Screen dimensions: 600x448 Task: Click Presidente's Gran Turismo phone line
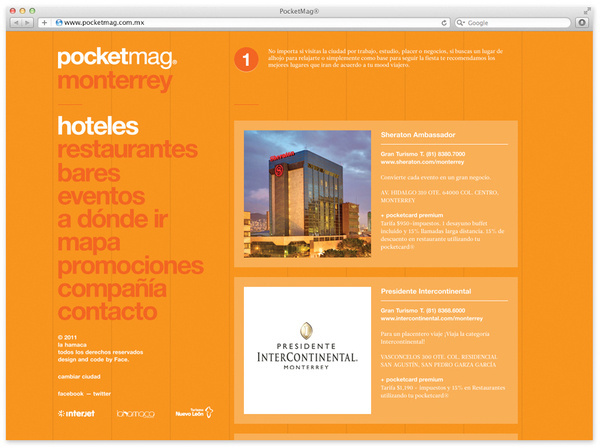pos(423,311)
